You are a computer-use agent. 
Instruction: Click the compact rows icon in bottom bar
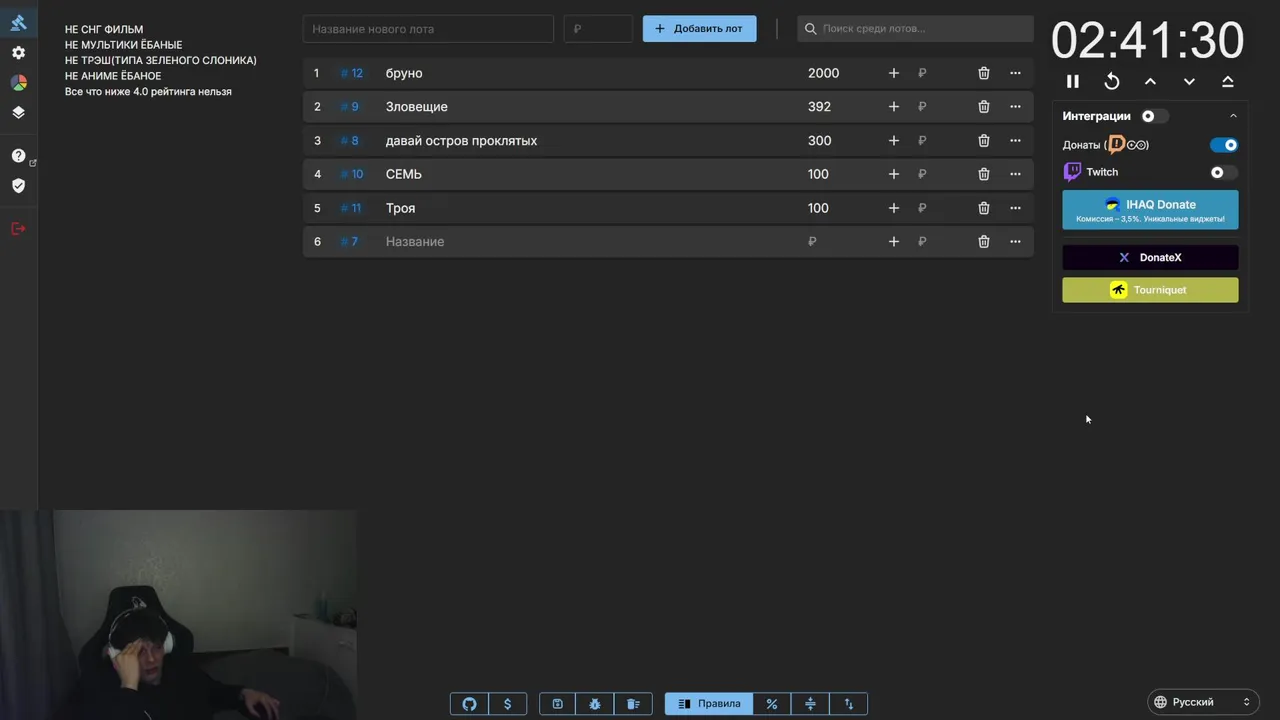[x=810, y=704]
